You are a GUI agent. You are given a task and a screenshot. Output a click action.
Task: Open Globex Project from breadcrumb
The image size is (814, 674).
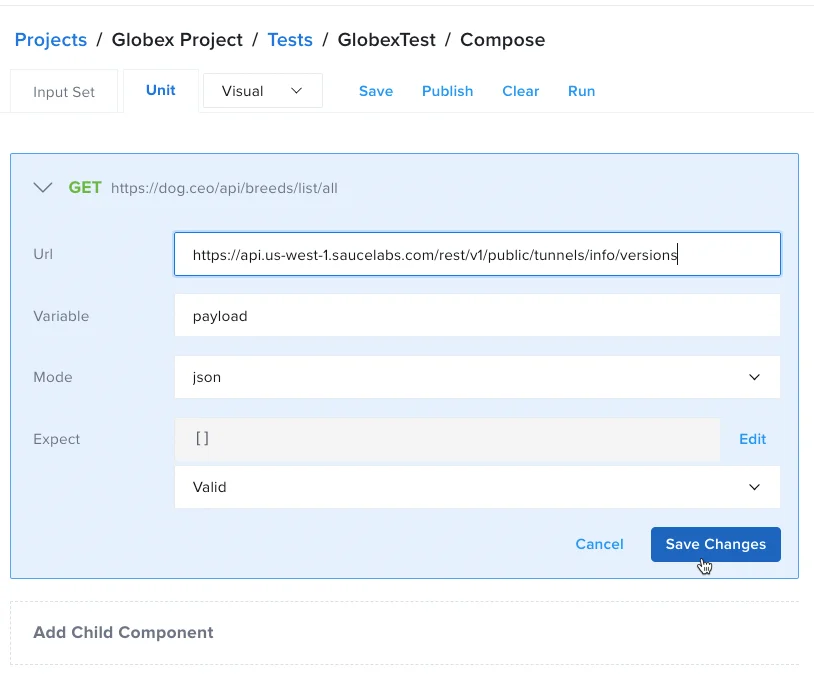pyautogui.click(x=177, y=39)
